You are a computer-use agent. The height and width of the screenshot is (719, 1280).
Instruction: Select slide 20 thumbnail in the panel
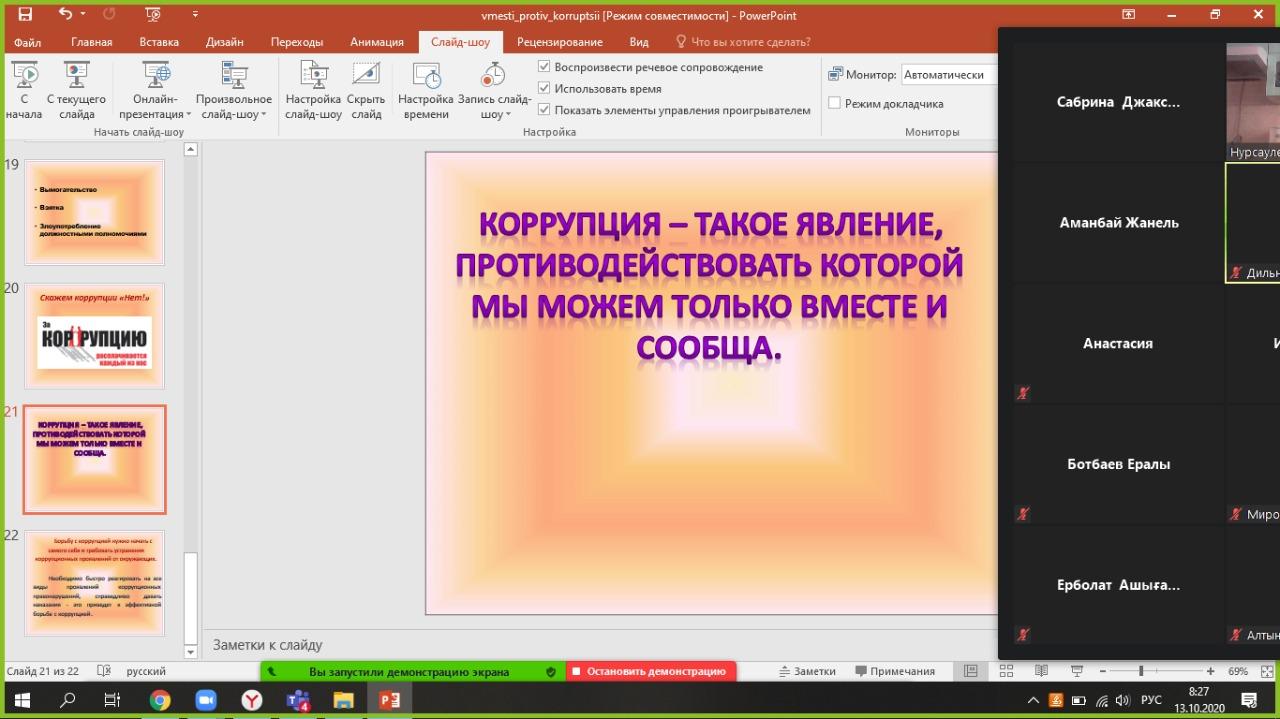(x=95, y=336)
